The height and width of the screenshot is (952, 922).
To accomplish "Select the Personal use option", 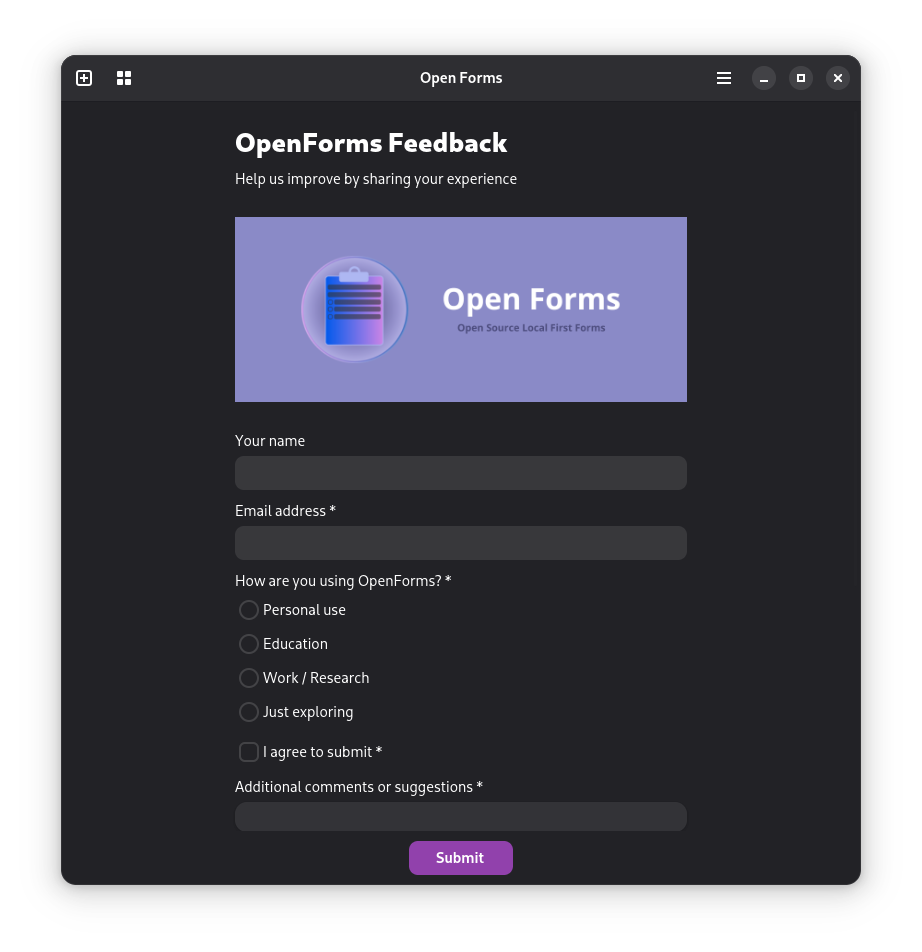I will pos(248,610).
